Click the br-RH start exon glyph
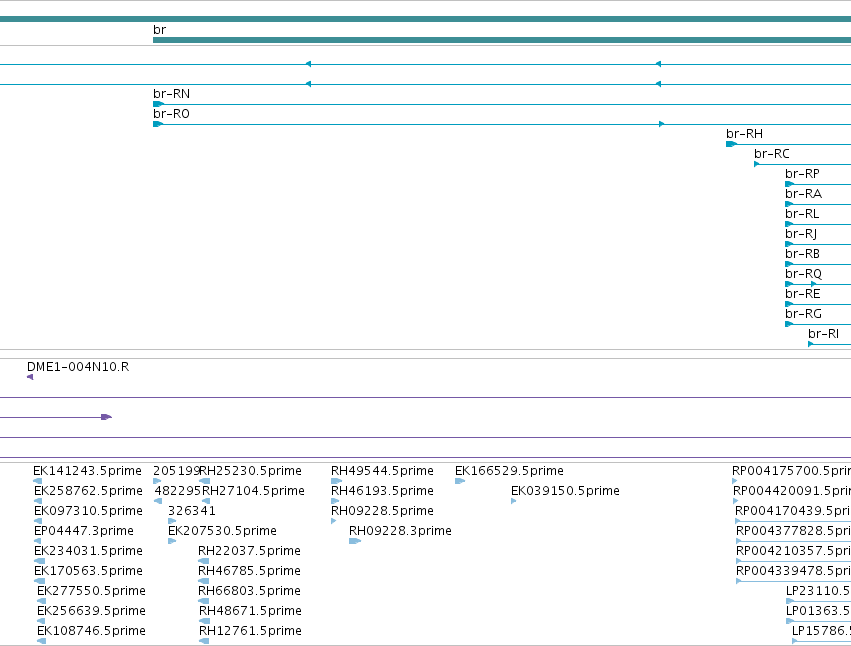Image resolution: width=851 pixels, height=646 pixels. coord(732,144)
